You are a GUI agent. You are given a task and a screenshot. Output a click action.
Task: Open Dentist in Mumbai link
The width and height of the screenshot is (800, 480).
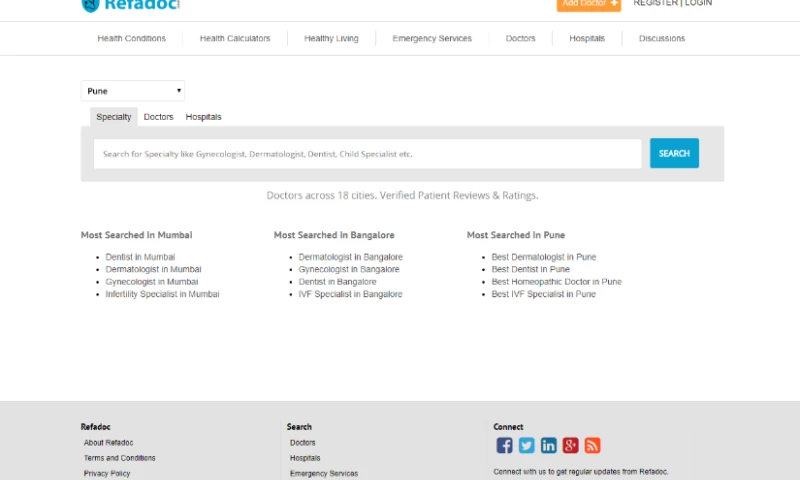click(140, 257)
